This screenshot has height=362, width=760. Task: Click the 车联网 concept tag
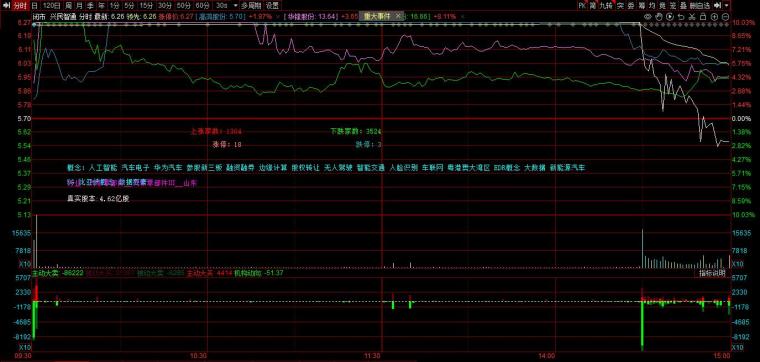(x=432, y=168)
